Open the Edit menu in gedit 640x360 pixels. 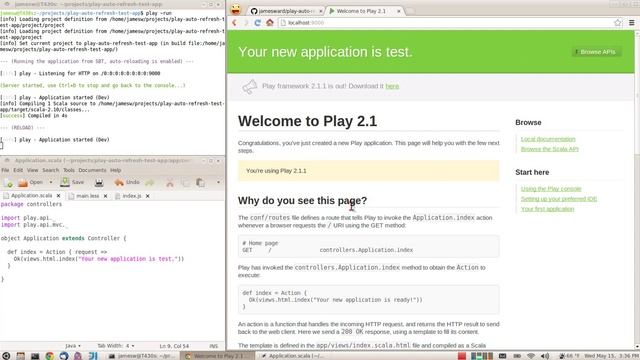pos(18,170)
